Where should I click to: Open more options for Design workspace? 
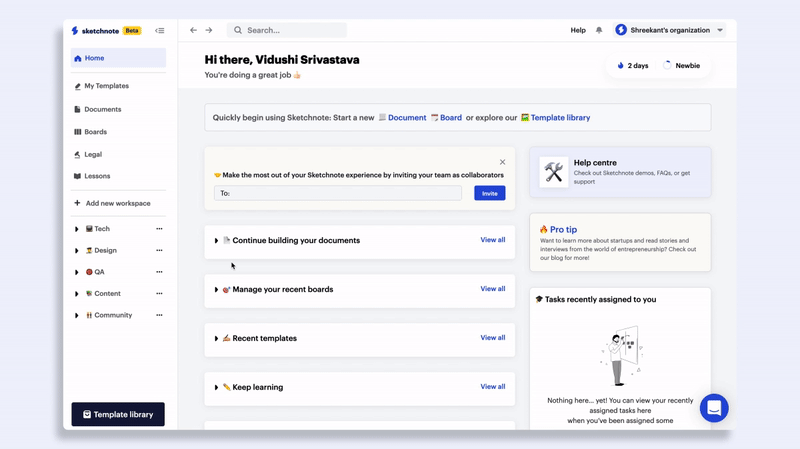(x=159, y=250)
